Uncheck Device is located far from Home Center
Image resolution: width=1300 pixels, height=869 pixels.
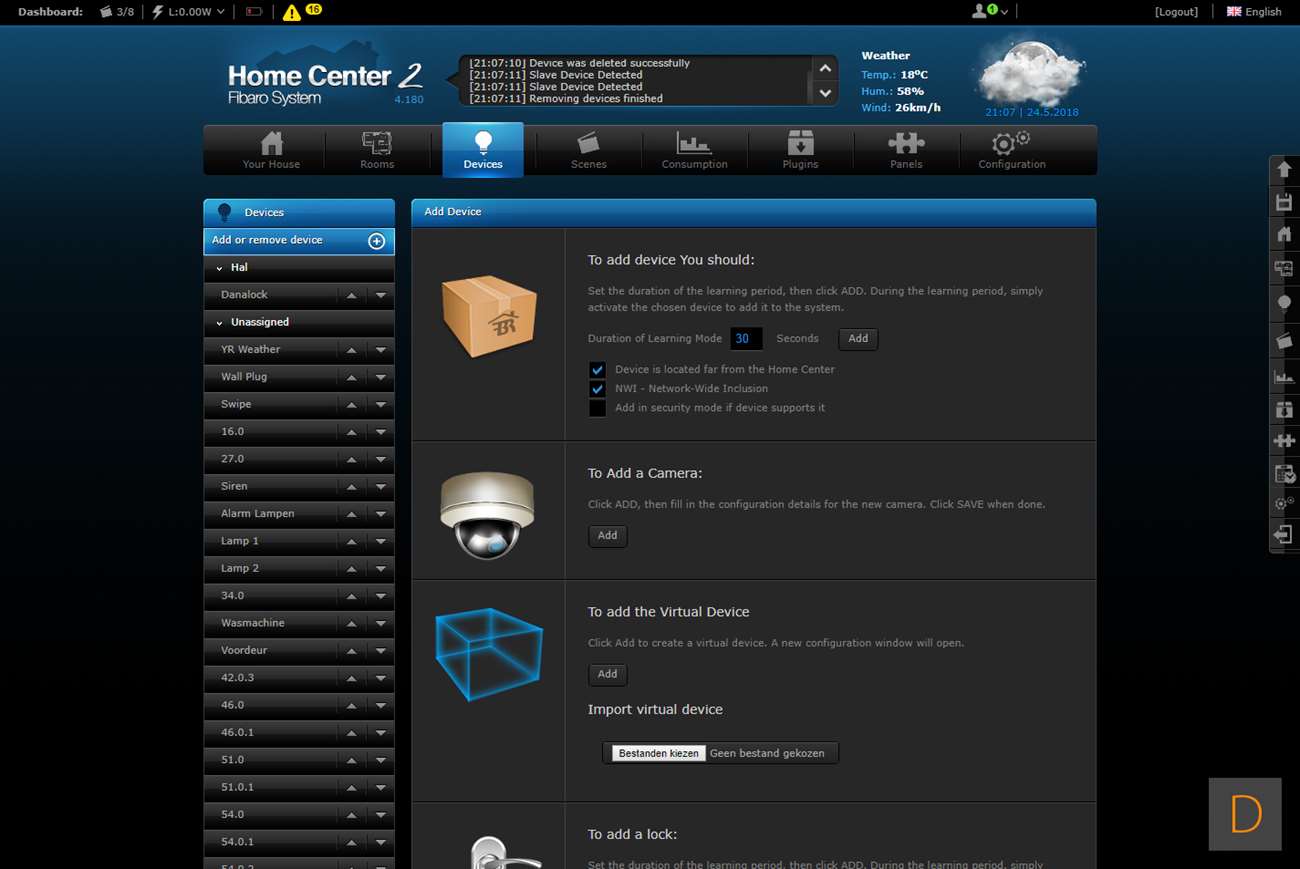[598, 370]
